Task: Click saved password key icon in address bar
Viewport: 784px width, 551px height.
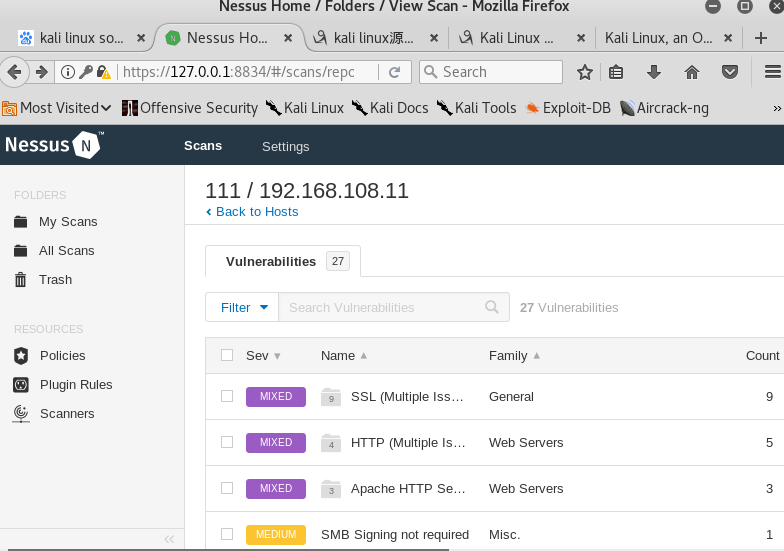Action: coord(86,72)
